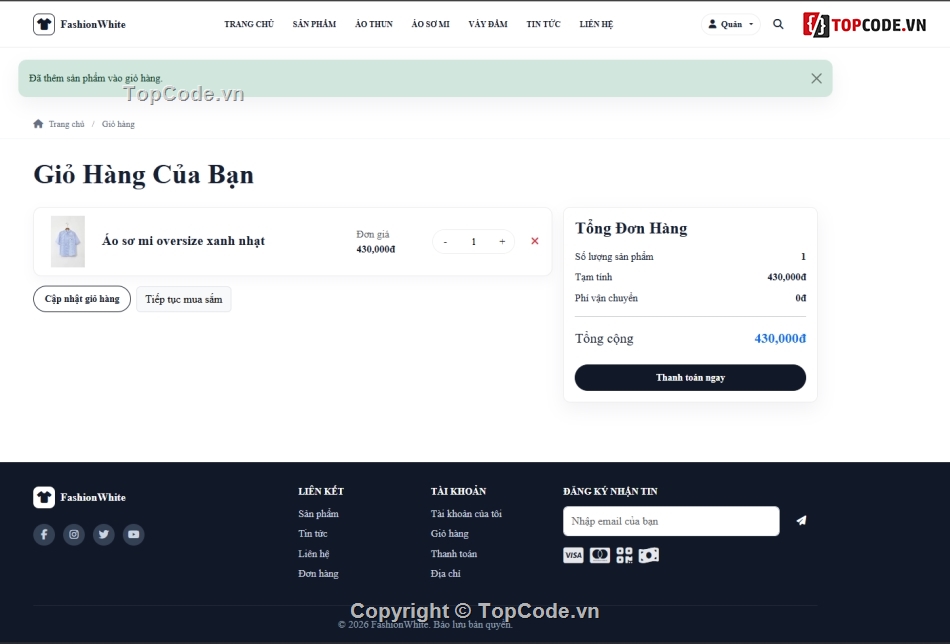Open the YouTube footer icon
The width and height of the screenshot is (950, 644).
point(134,534)
